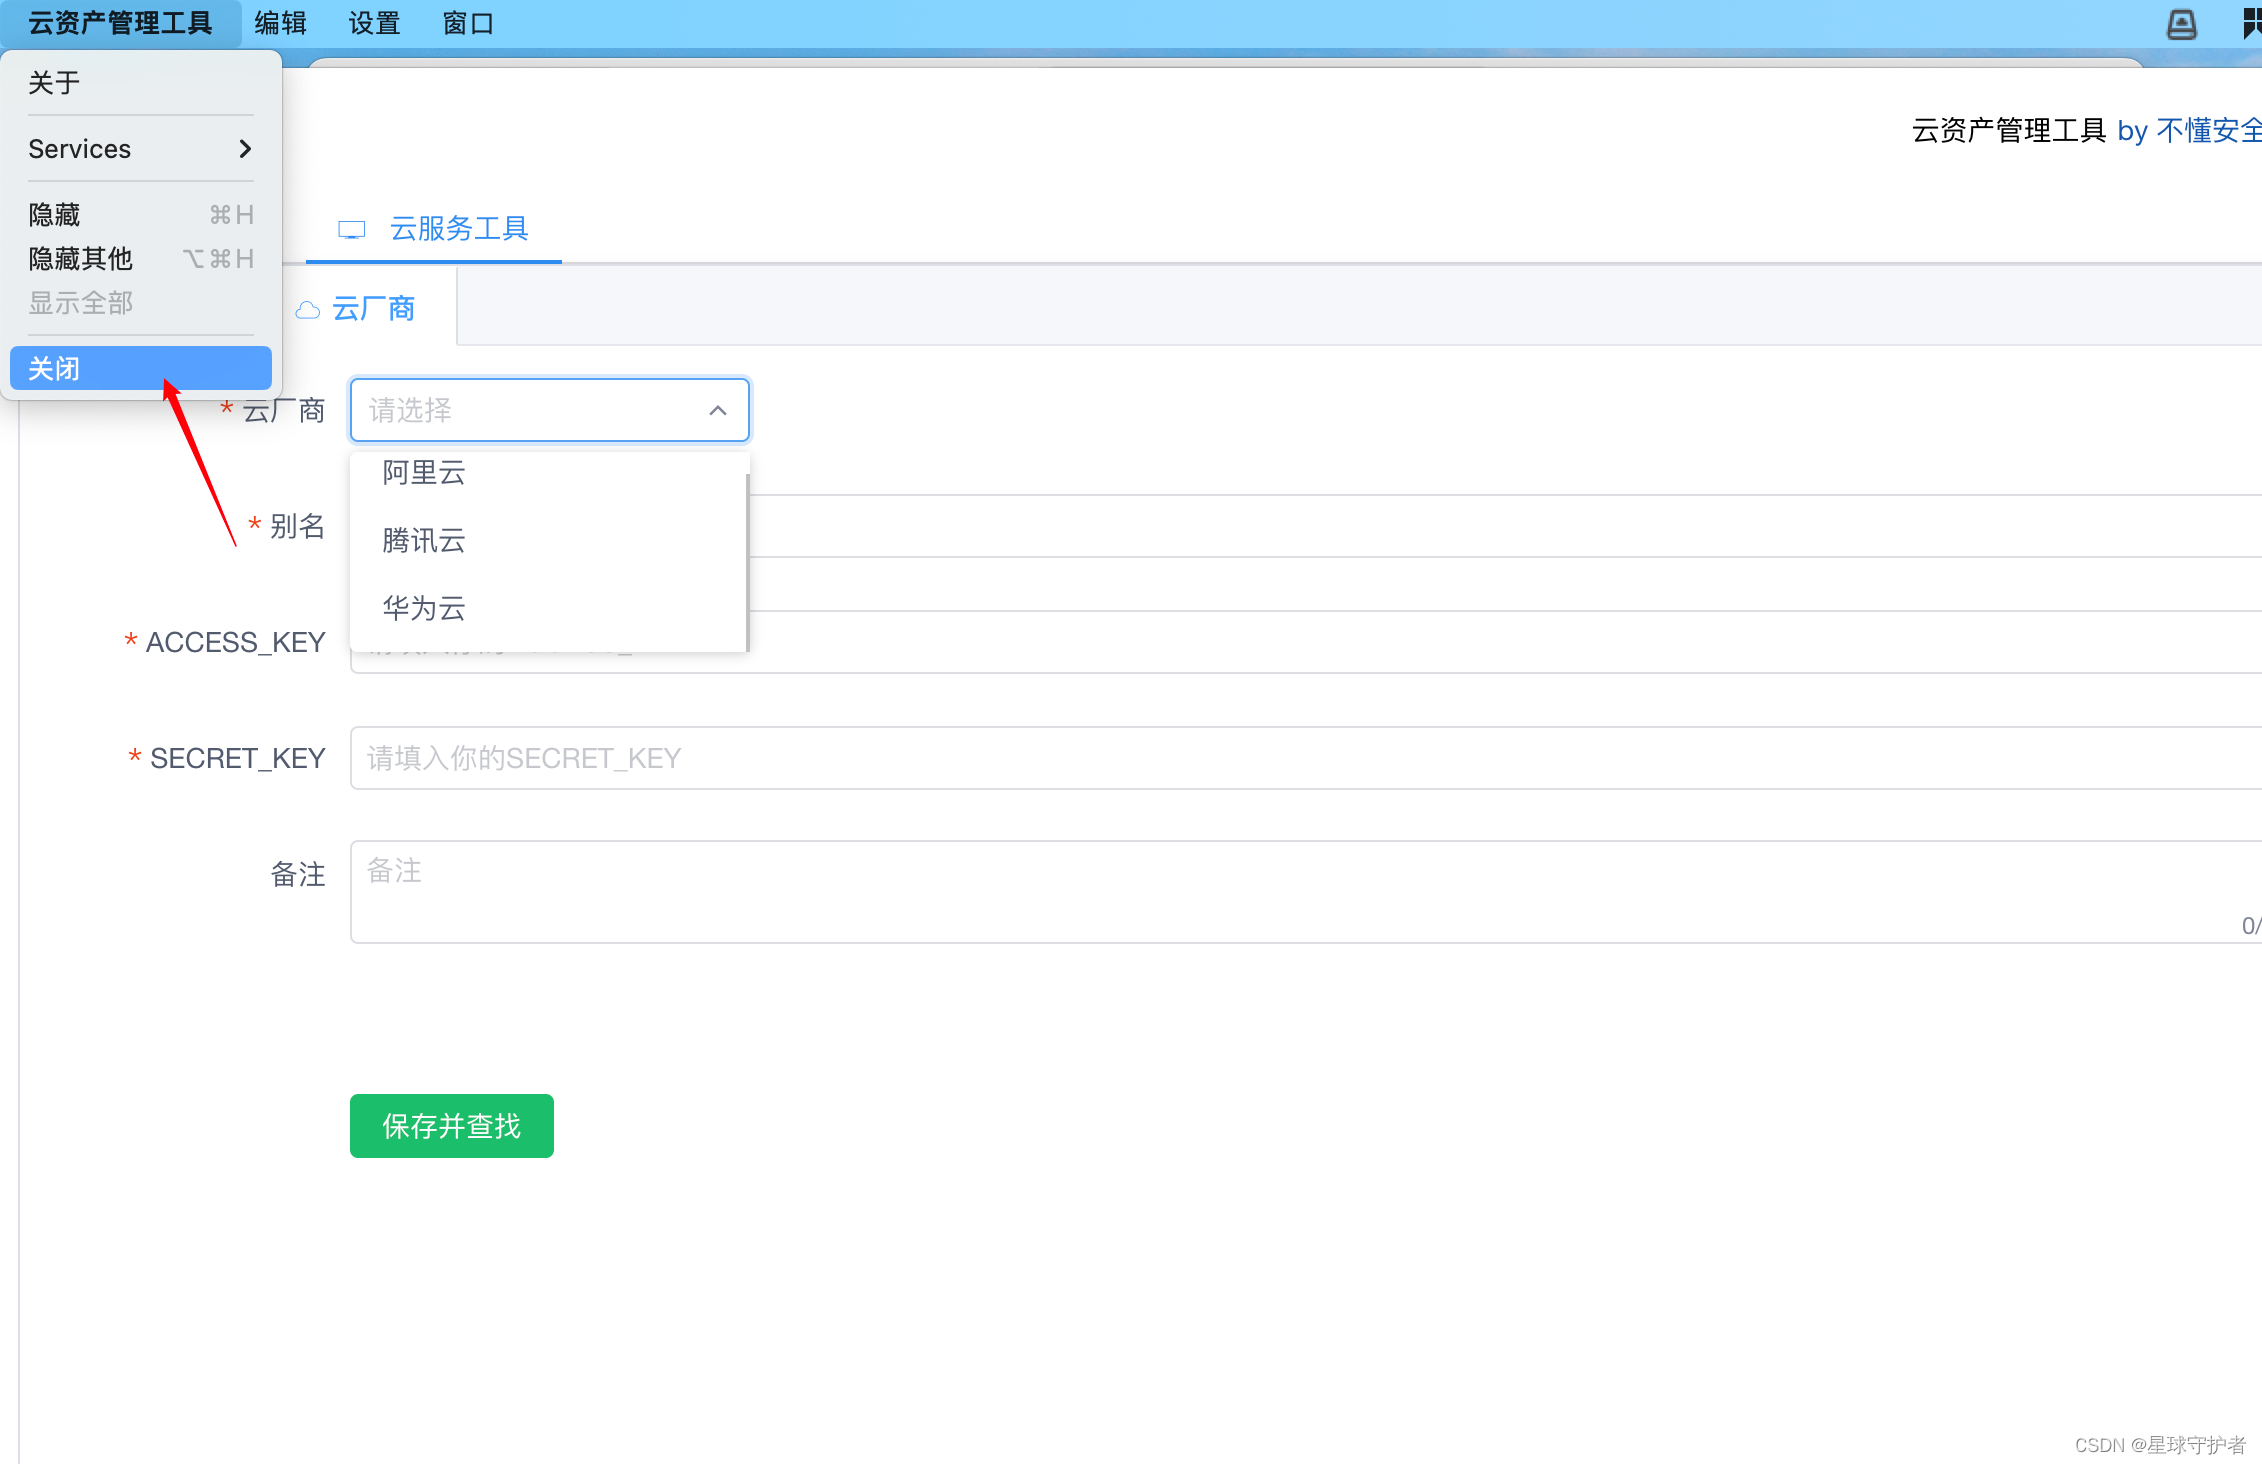
Task: Click the cloud icon next to 云厂商 tab
Action: pos(308,310)
